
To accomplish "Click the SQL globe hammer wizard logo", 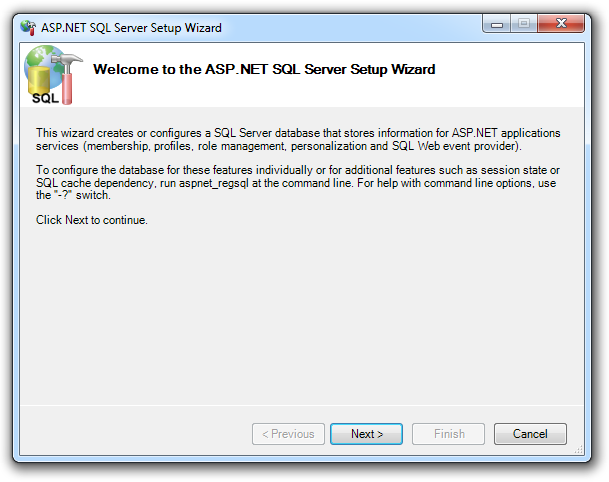I will pyautogui.click(x=53, y=75).
